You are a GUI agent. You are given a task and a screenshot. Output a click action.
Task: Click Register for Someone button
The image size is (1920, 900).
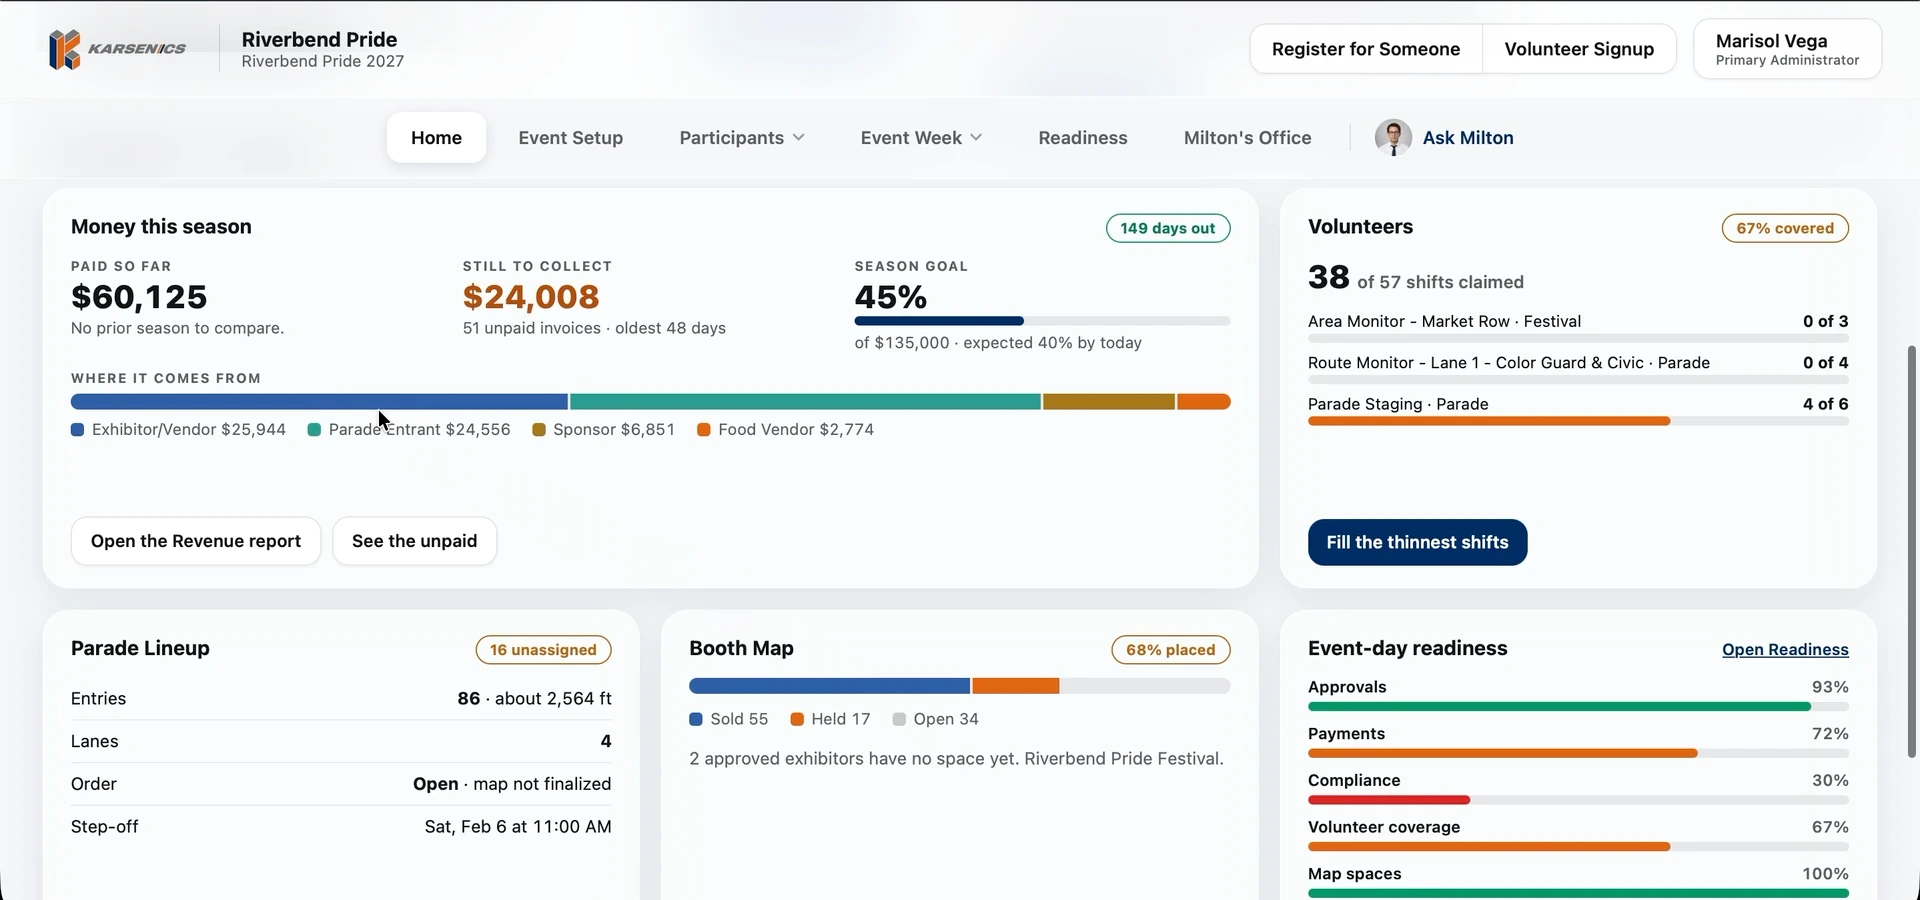(1366, 49)
